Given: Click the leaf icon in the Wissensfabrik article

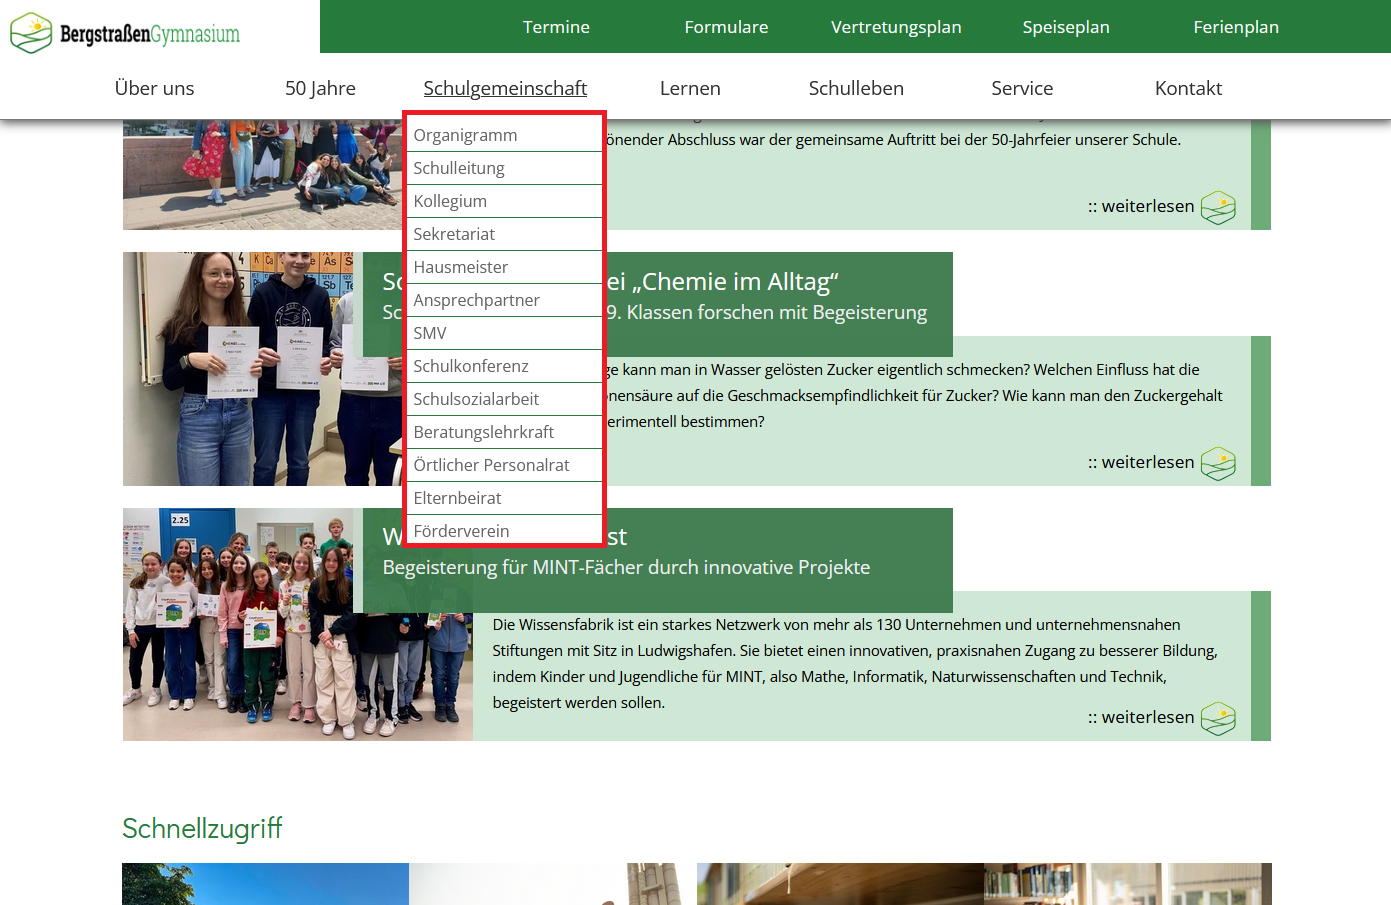Looking at the screenshot, I should (1217, 718).
